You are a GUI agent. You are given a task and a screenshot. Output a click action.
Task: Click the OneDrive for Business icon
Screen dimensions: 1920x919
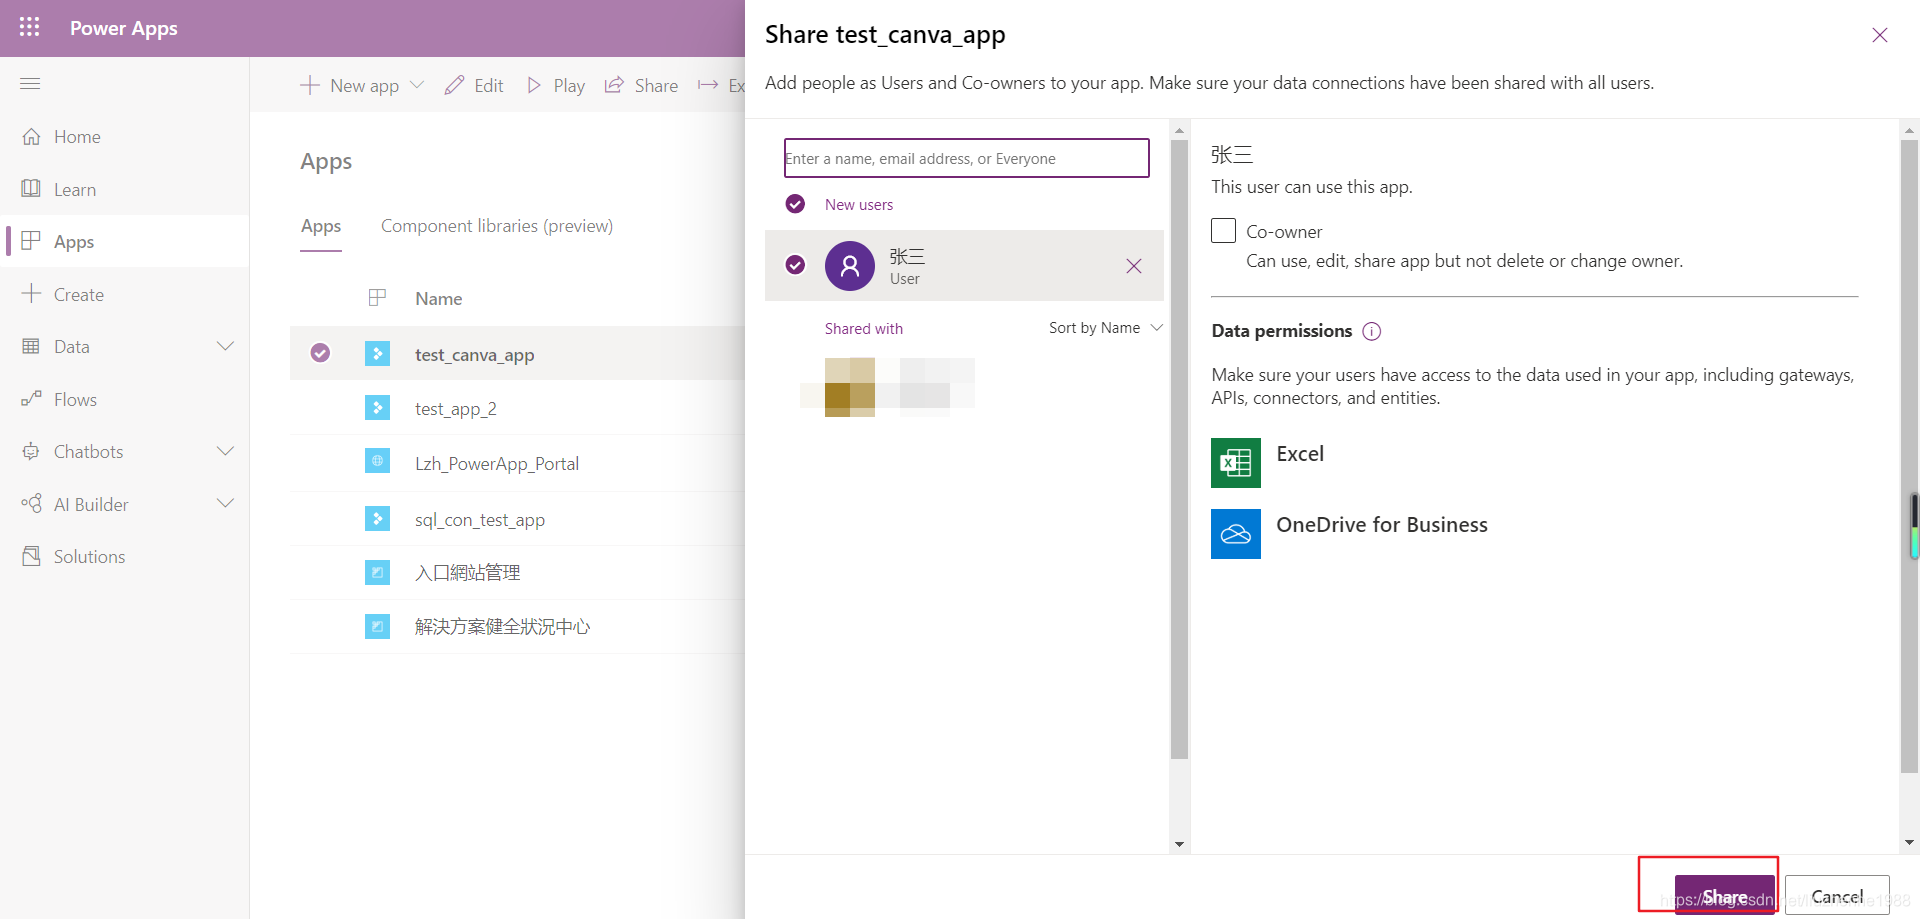(1236, 534)
